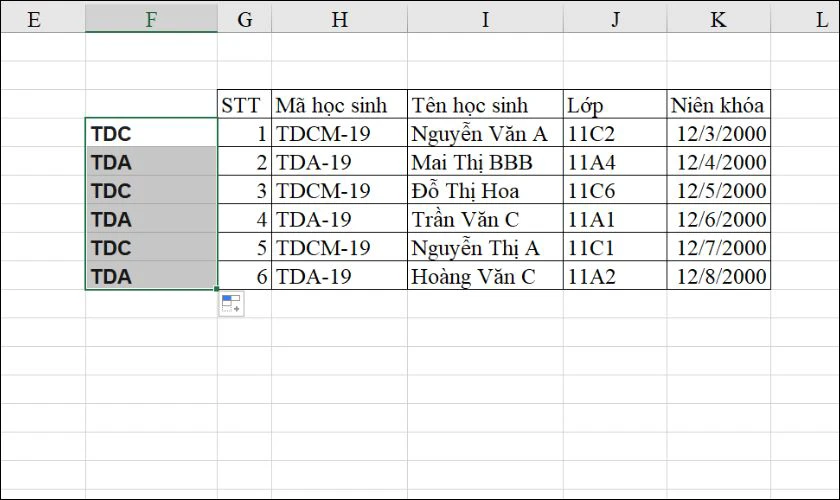Image resolution: width=840 pixels, height=500 pixels.
Task: Click STT cell with value 5
Action: pos(244,247)
